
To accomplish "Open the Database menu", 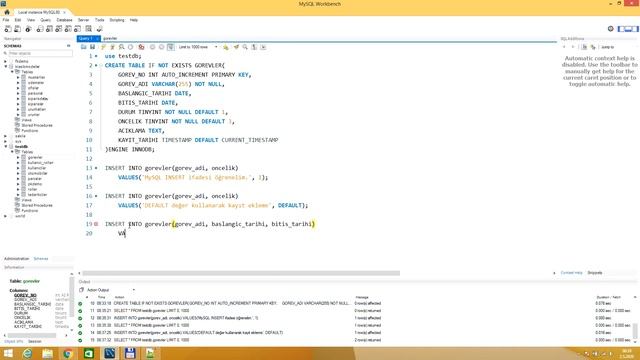I will (64, 20).
